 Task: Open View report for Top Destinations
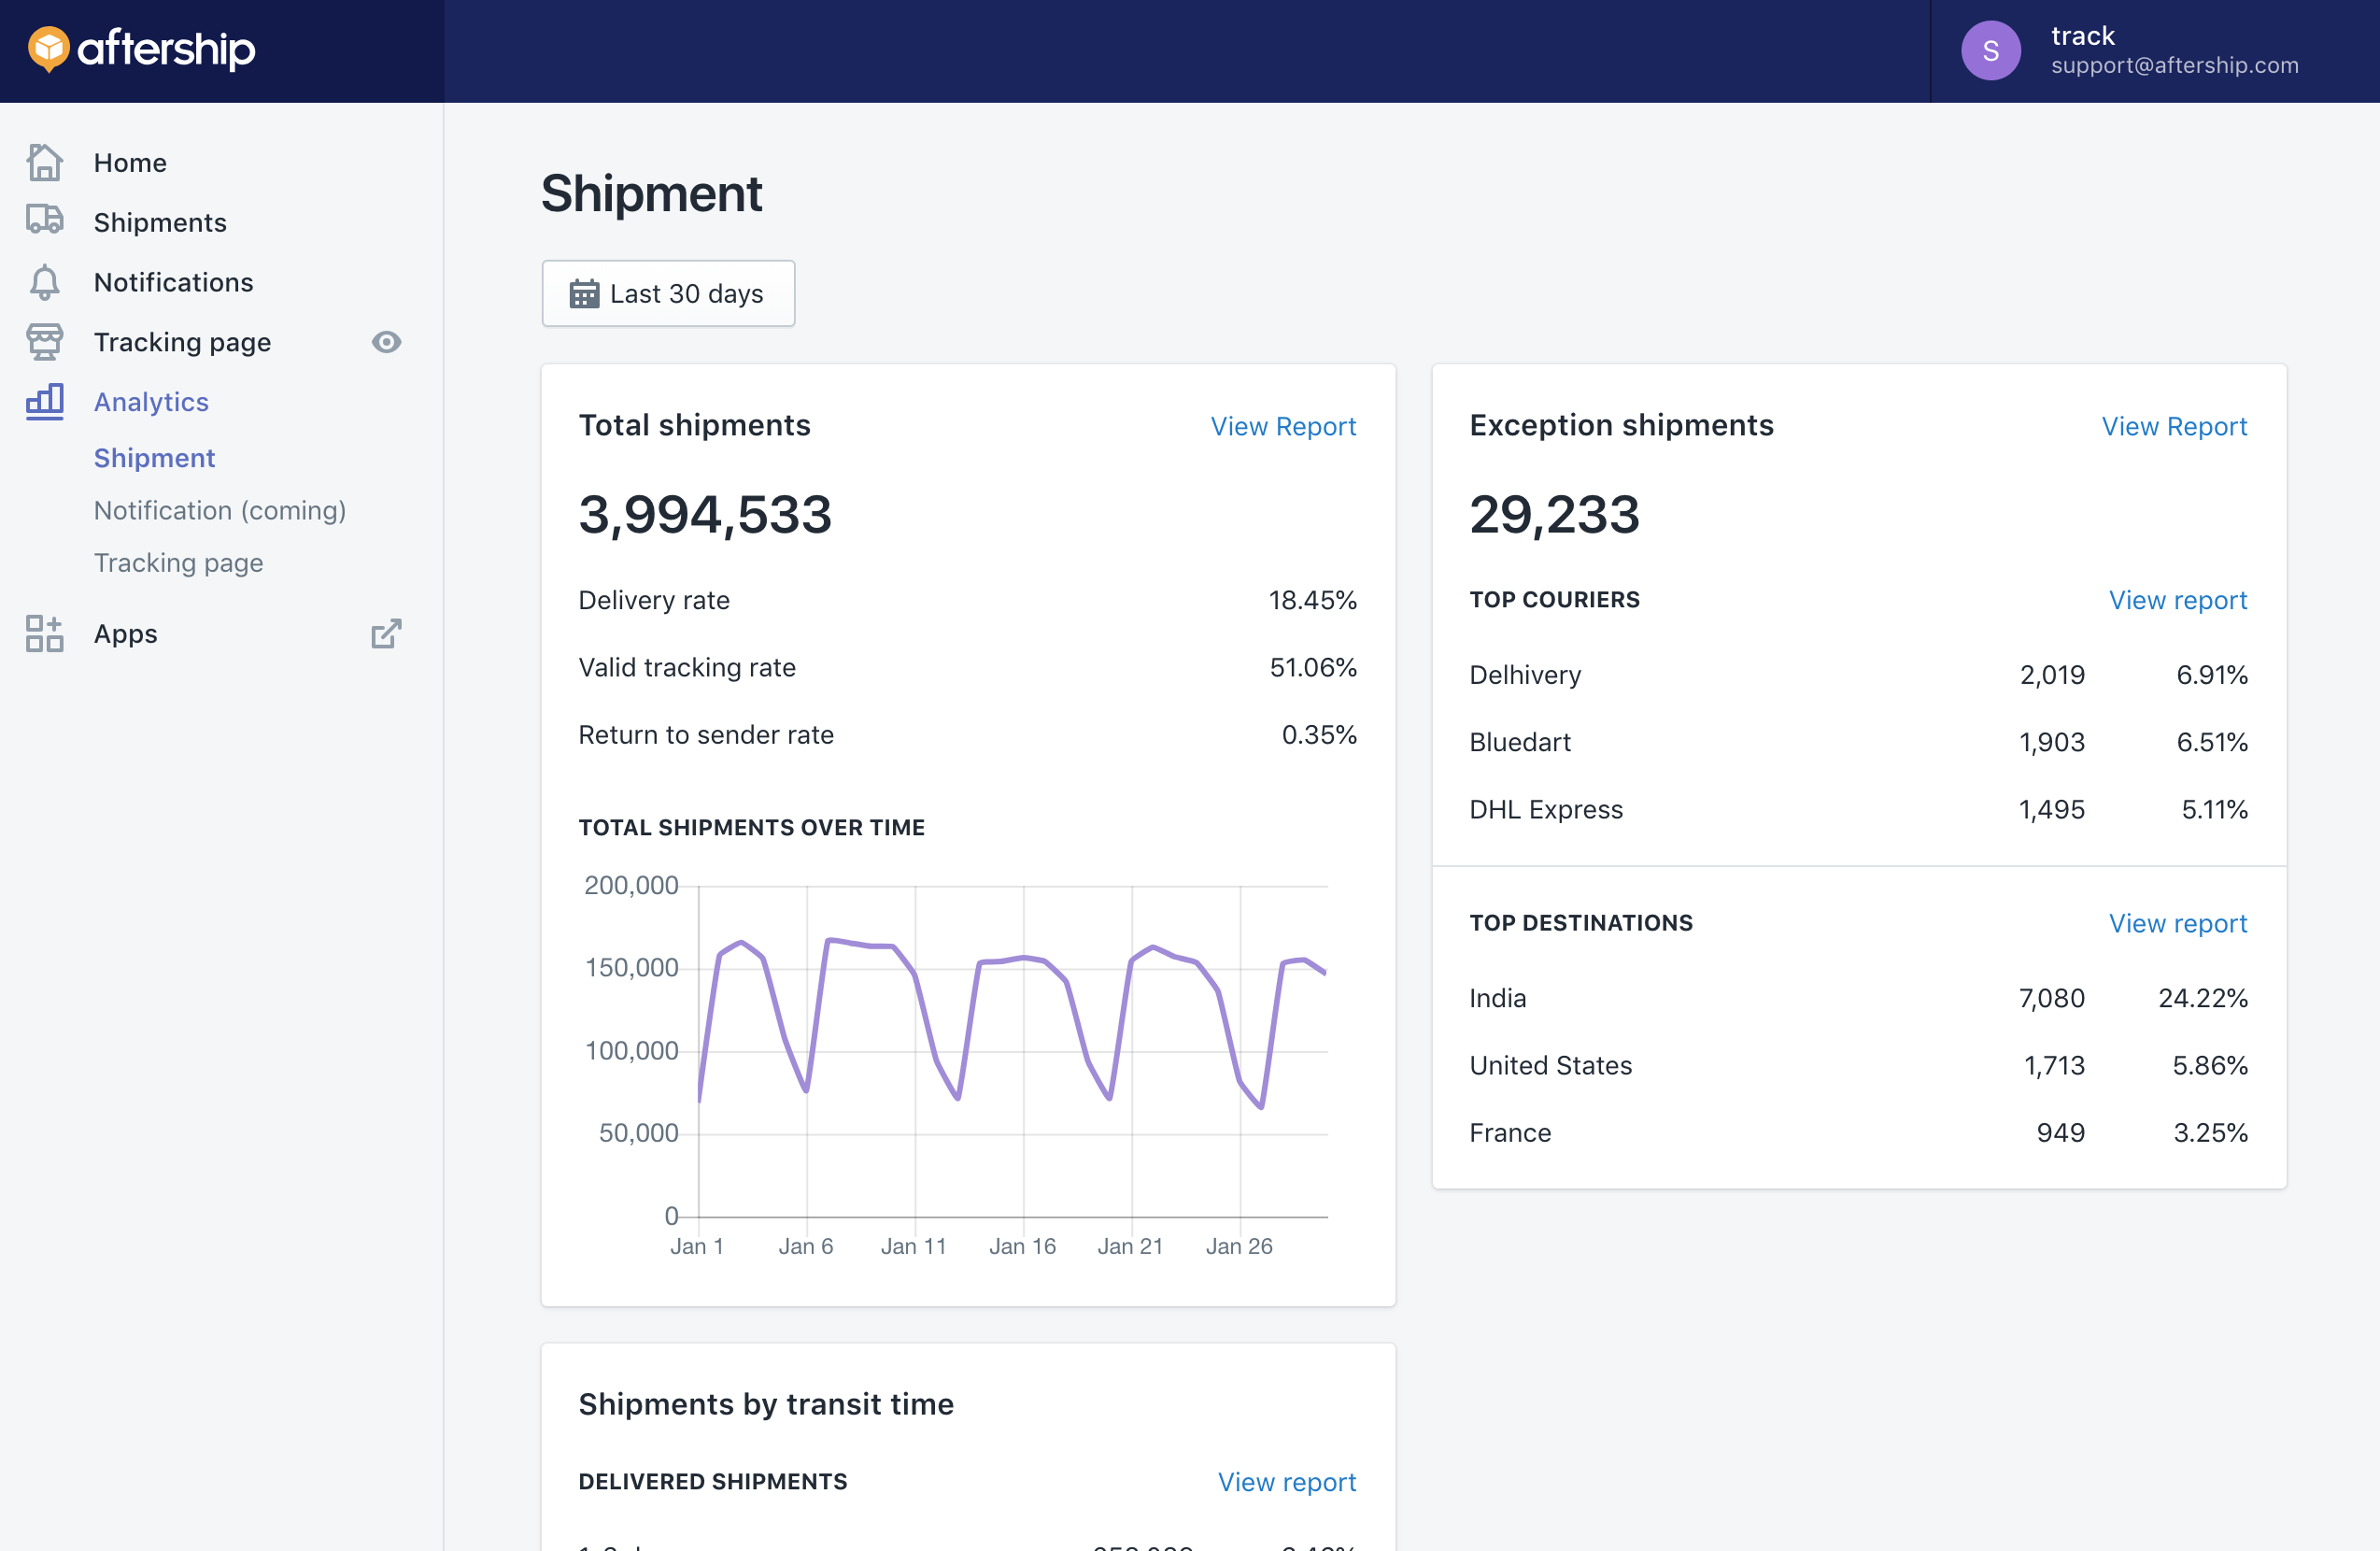point(2177,923)
